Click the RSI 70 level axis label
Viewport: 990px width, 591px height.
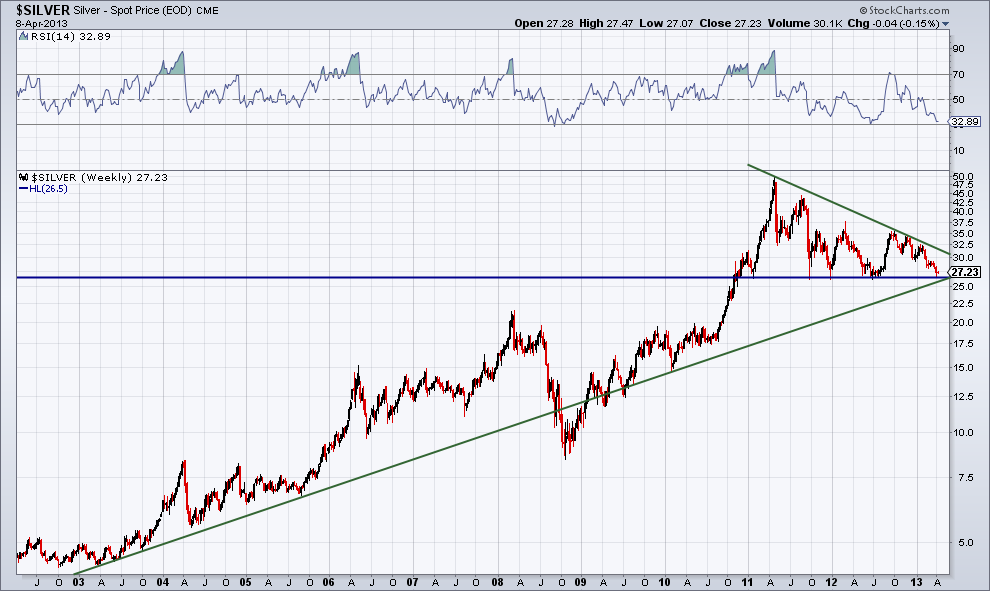tap(958, 74)
